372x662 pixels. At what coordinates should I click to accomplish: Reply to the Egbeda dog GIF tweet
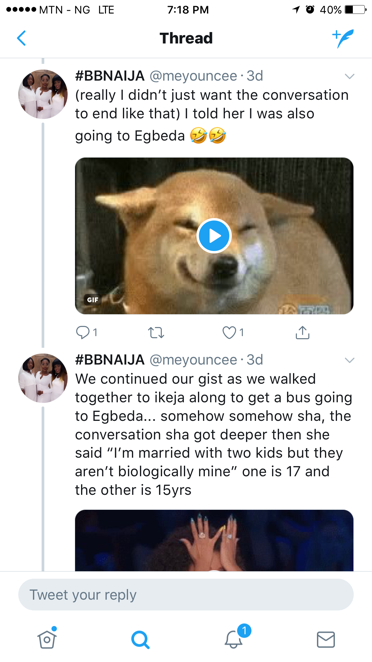[x=86, y=333]
